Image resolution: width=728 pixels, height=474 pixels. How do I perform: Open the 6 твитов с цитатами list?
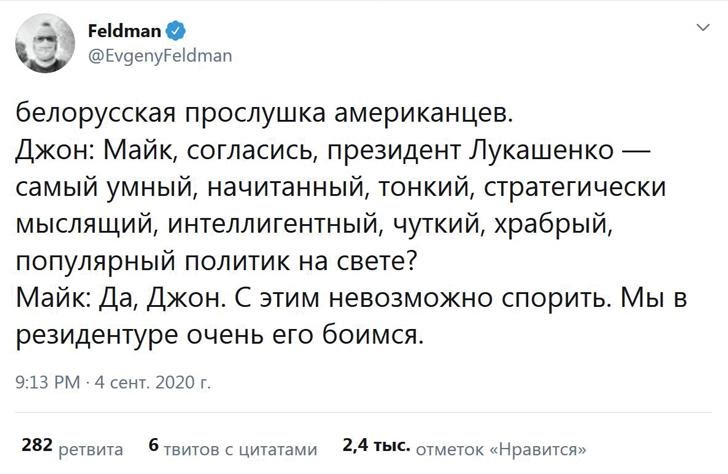pos(232,446)
